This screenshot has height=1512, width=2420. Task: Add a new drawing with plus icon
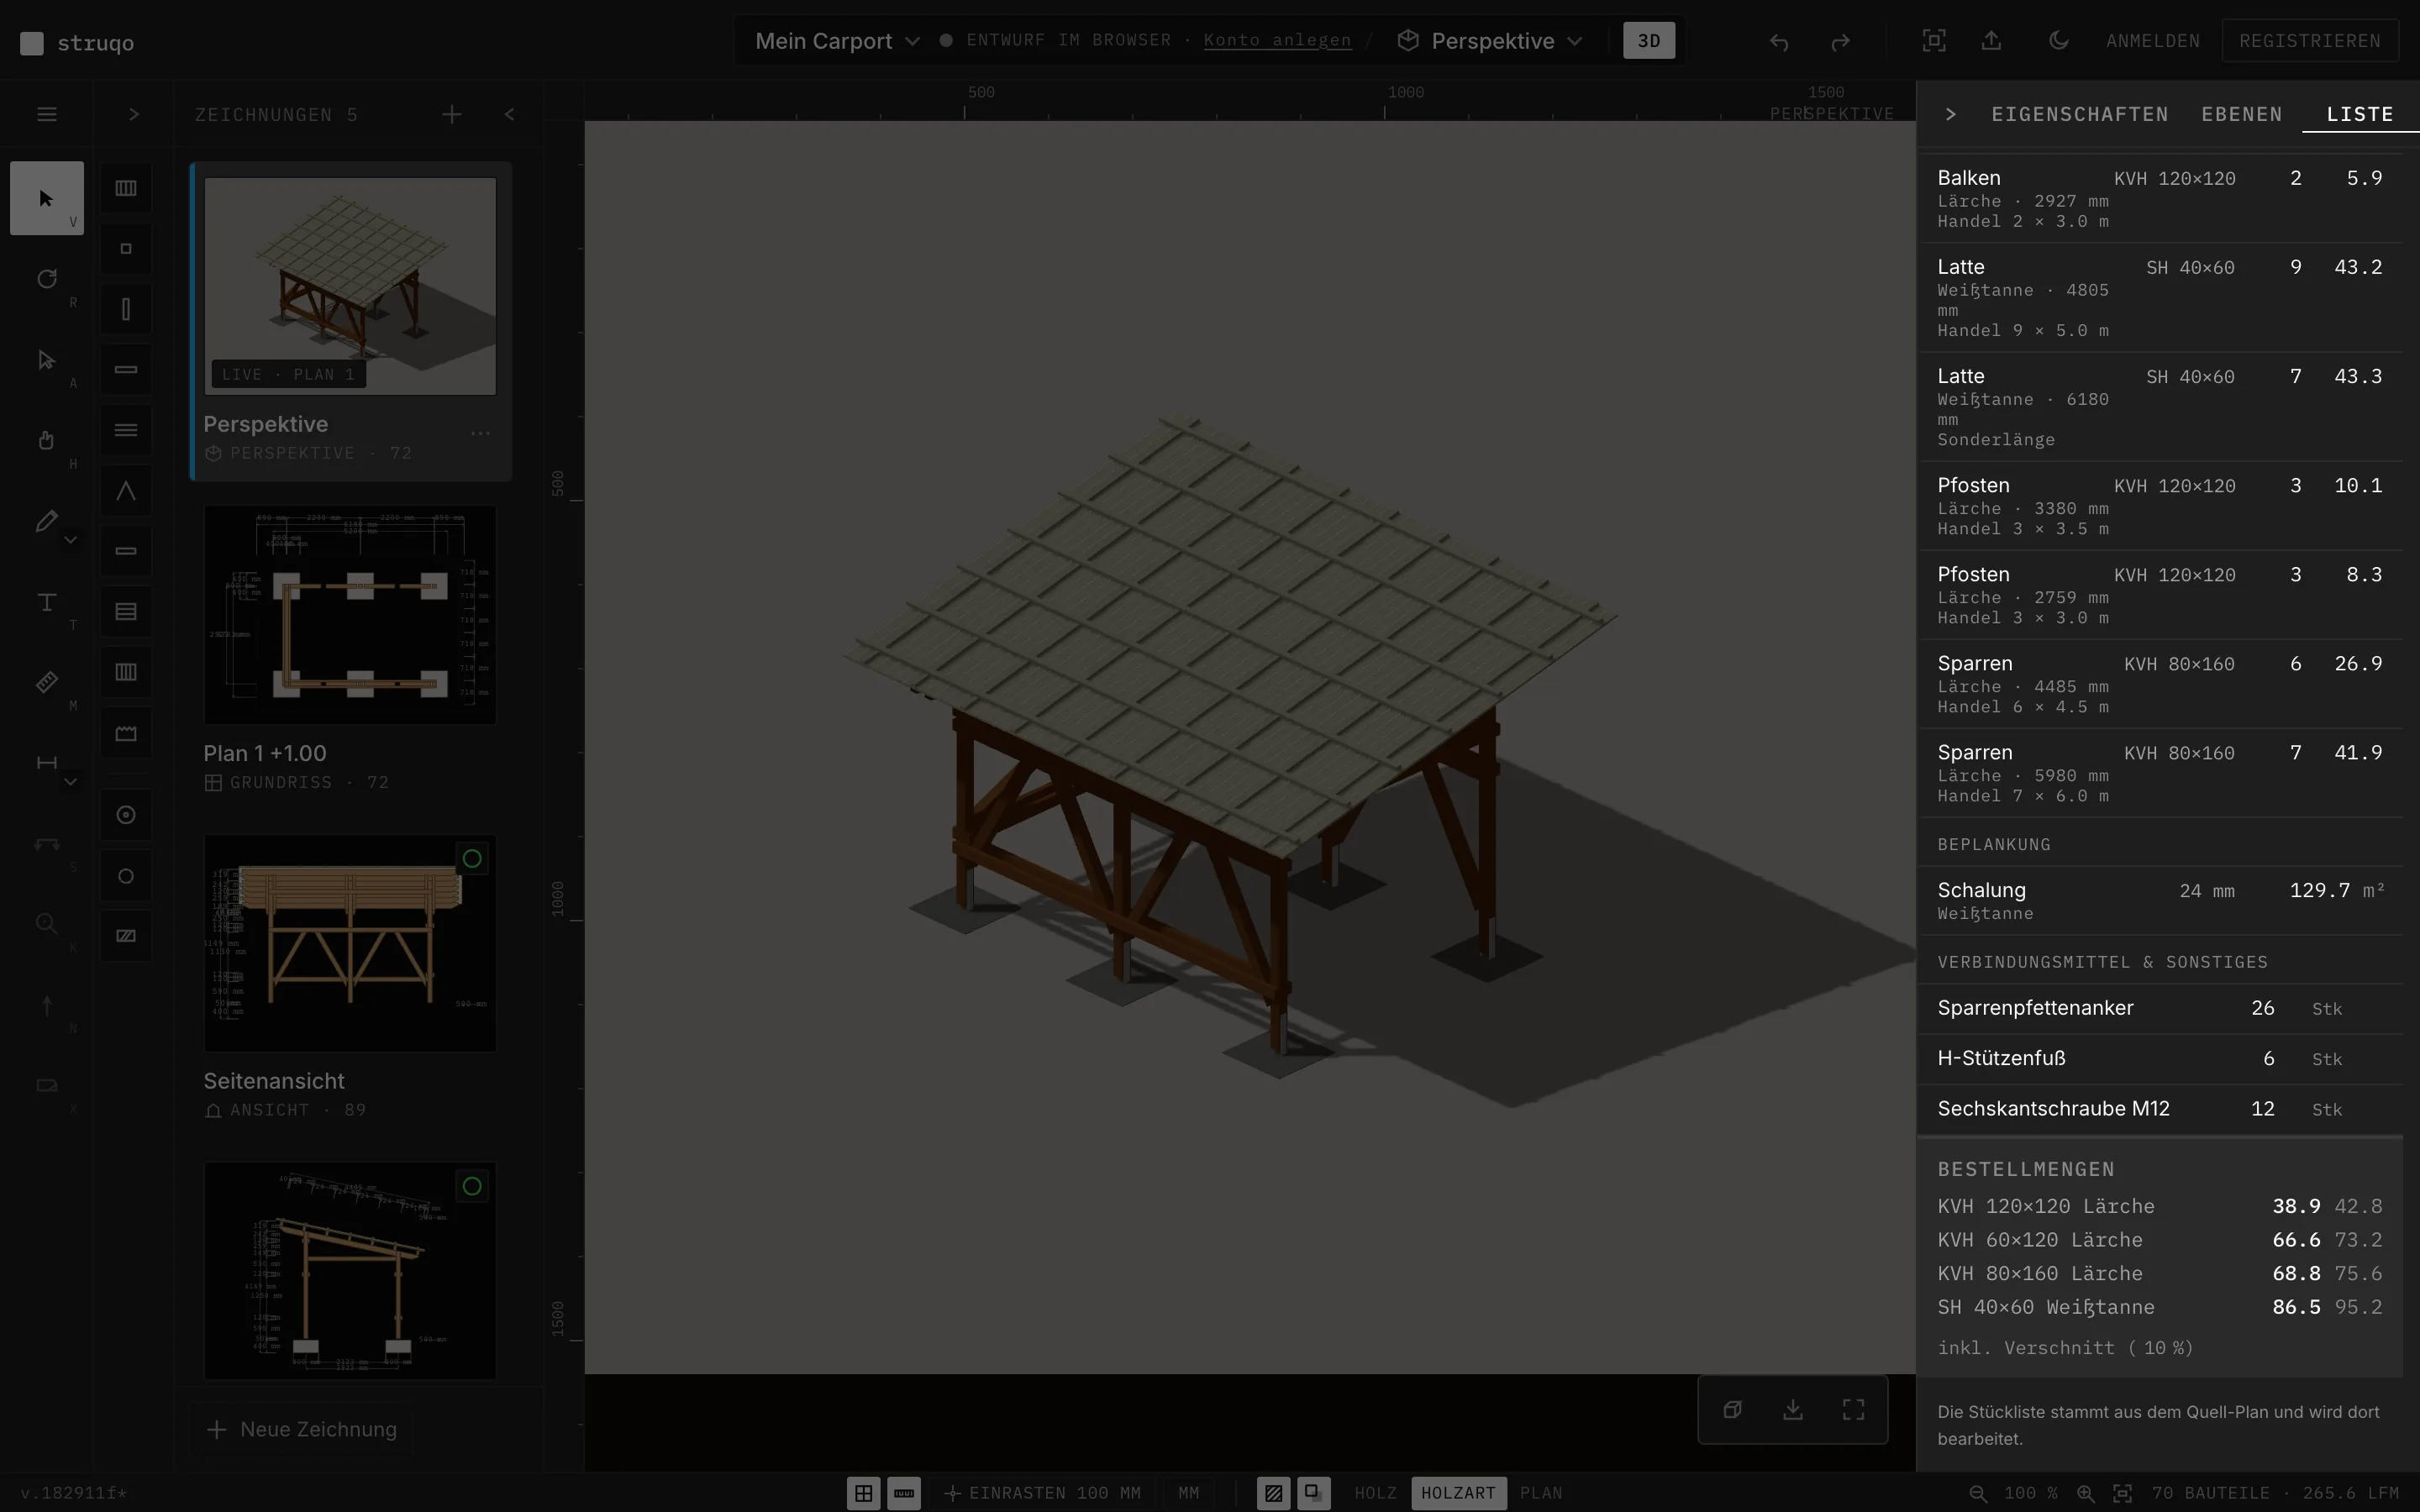452,114
